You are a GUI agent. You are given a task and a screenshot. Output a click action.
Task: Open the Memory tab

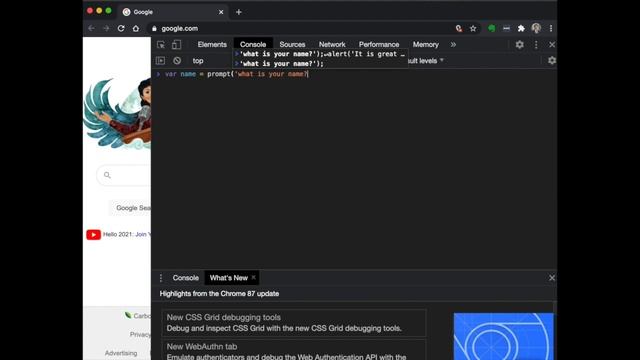tap(425, 44)
